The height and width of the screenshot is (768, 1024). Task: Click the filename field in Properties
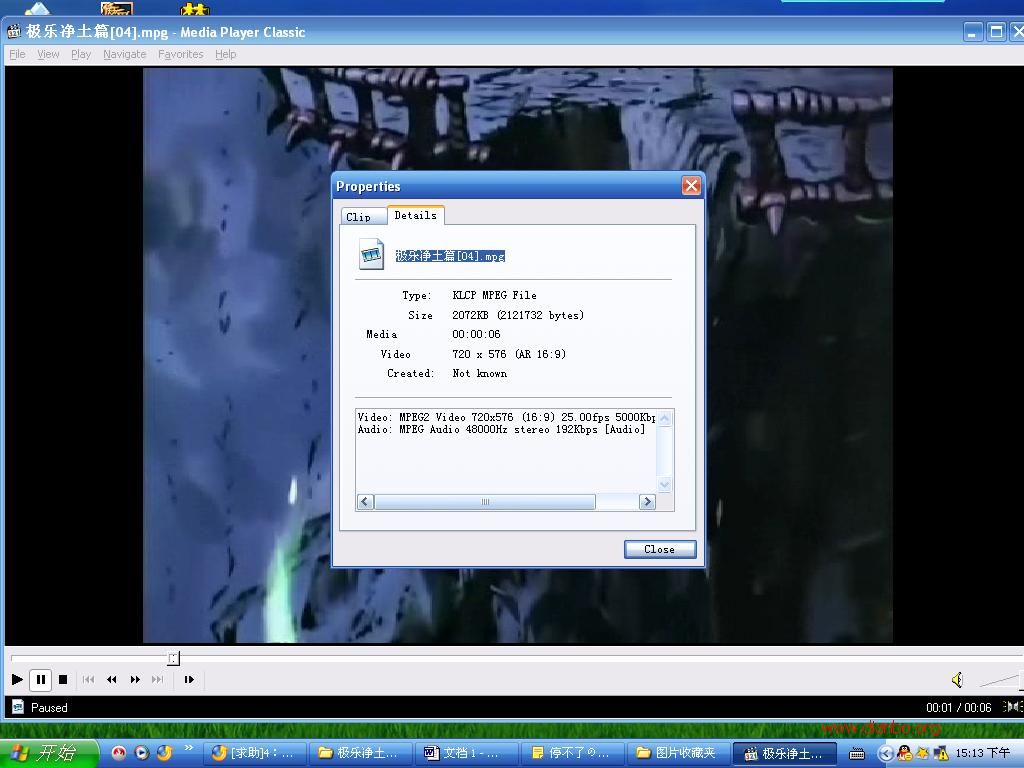pyautogui.click(x=450, y=256)
